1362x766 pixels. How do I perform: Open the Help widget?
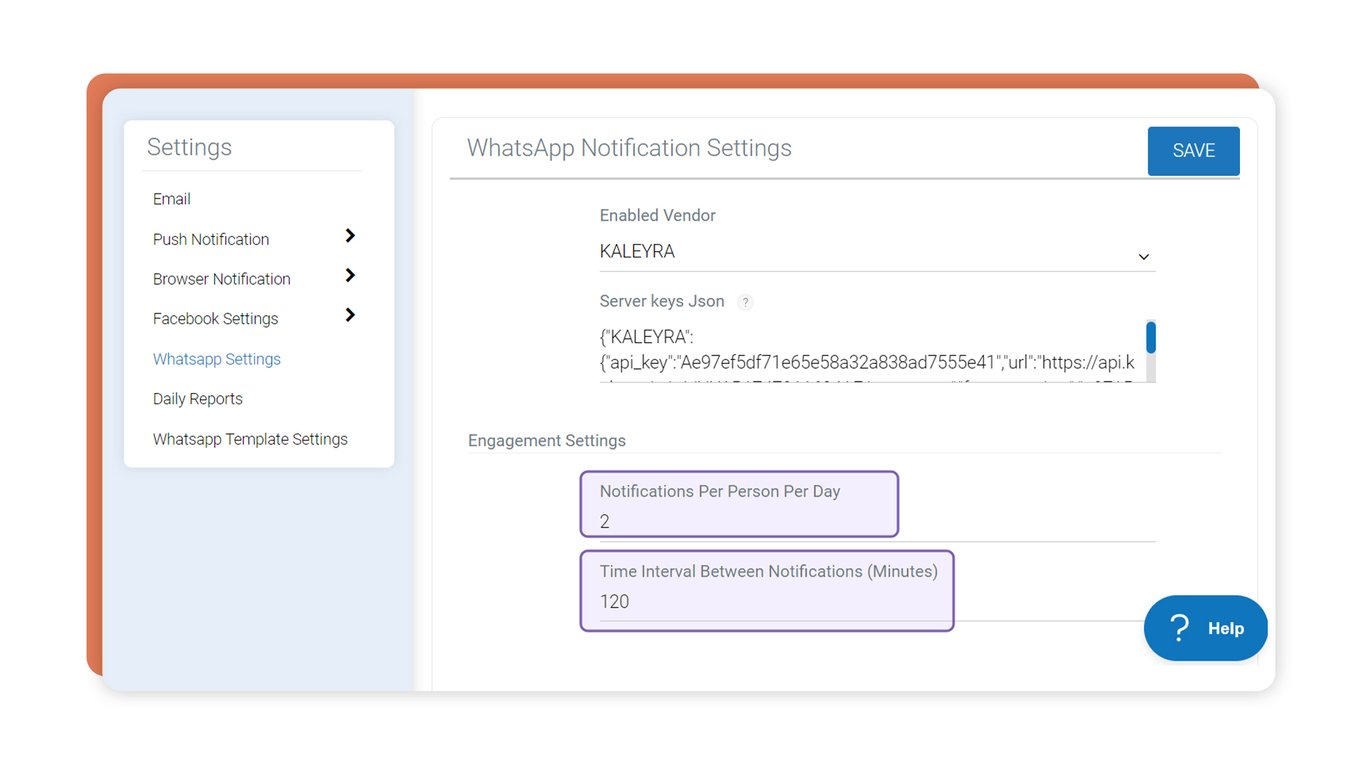click(x=1205, y=628)
